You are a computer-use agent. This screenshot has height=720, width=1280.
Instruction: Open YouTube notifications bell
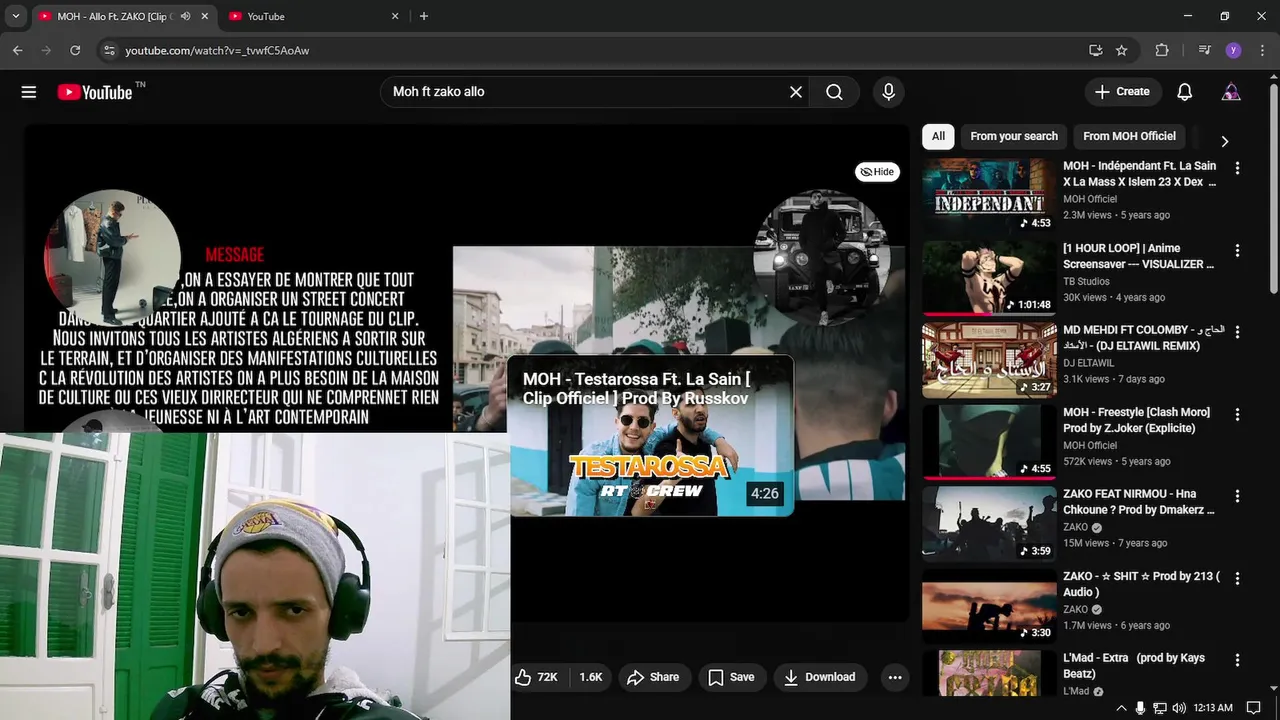[x=1184, y=92]
